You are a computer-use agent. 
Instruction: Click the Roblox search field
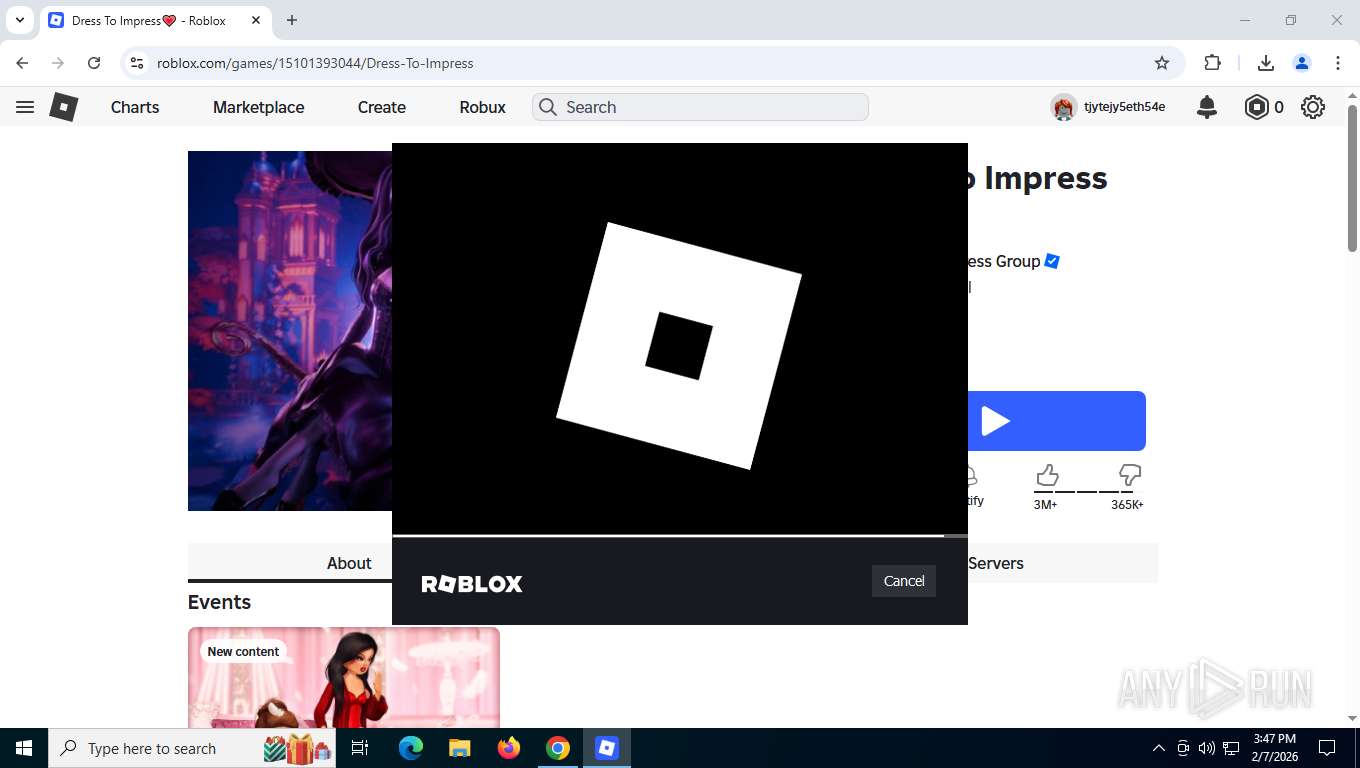[700, 107]
